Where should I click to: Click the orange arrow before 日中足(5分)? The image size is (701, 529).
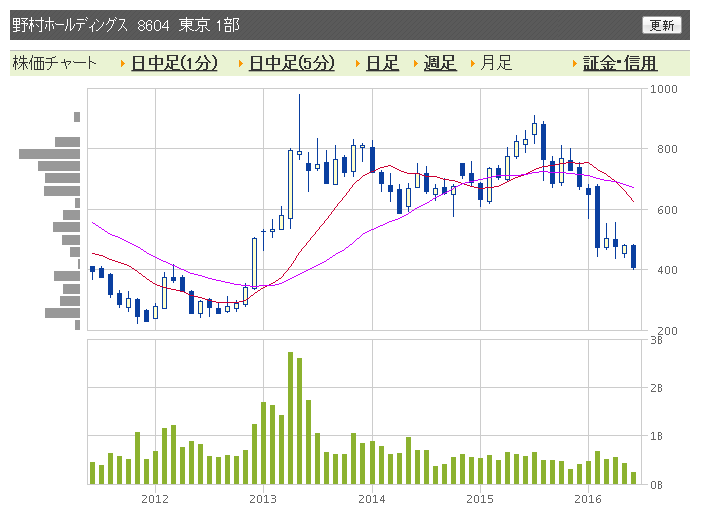pyautogui.click(x=241, y=63)
